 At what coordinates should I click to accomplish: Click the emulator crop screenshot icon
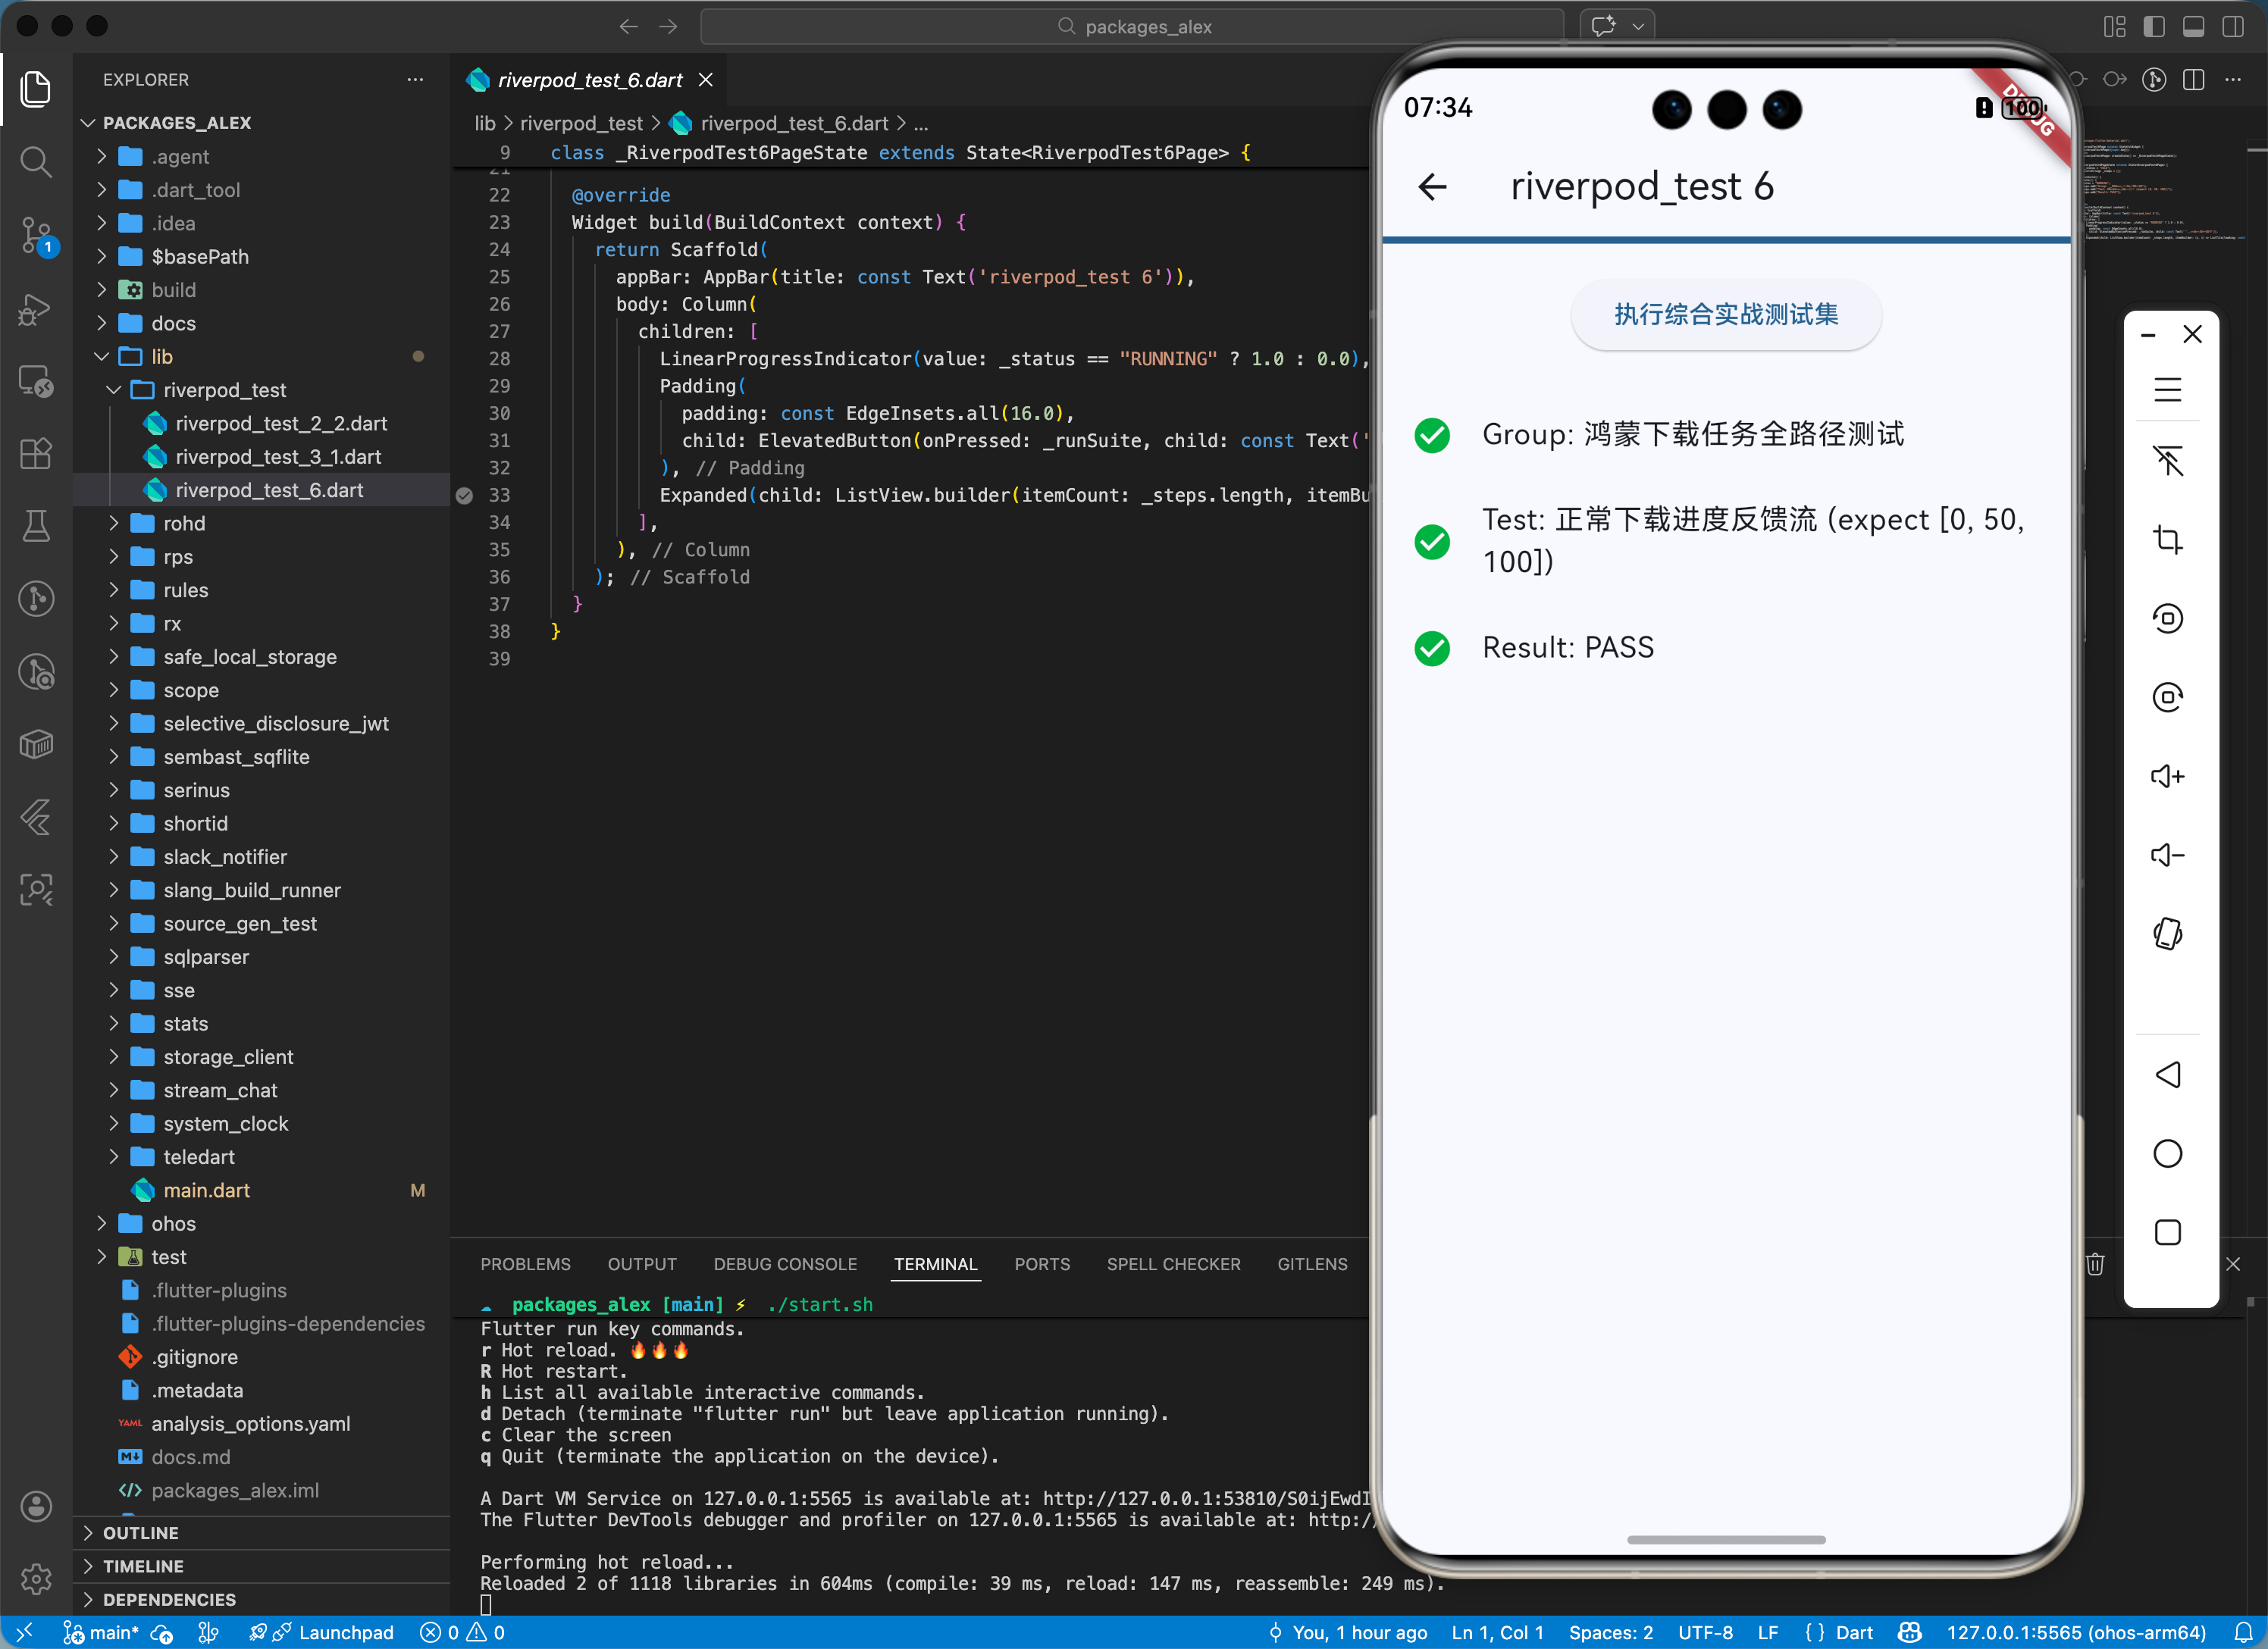click(x=2167, y=540)
